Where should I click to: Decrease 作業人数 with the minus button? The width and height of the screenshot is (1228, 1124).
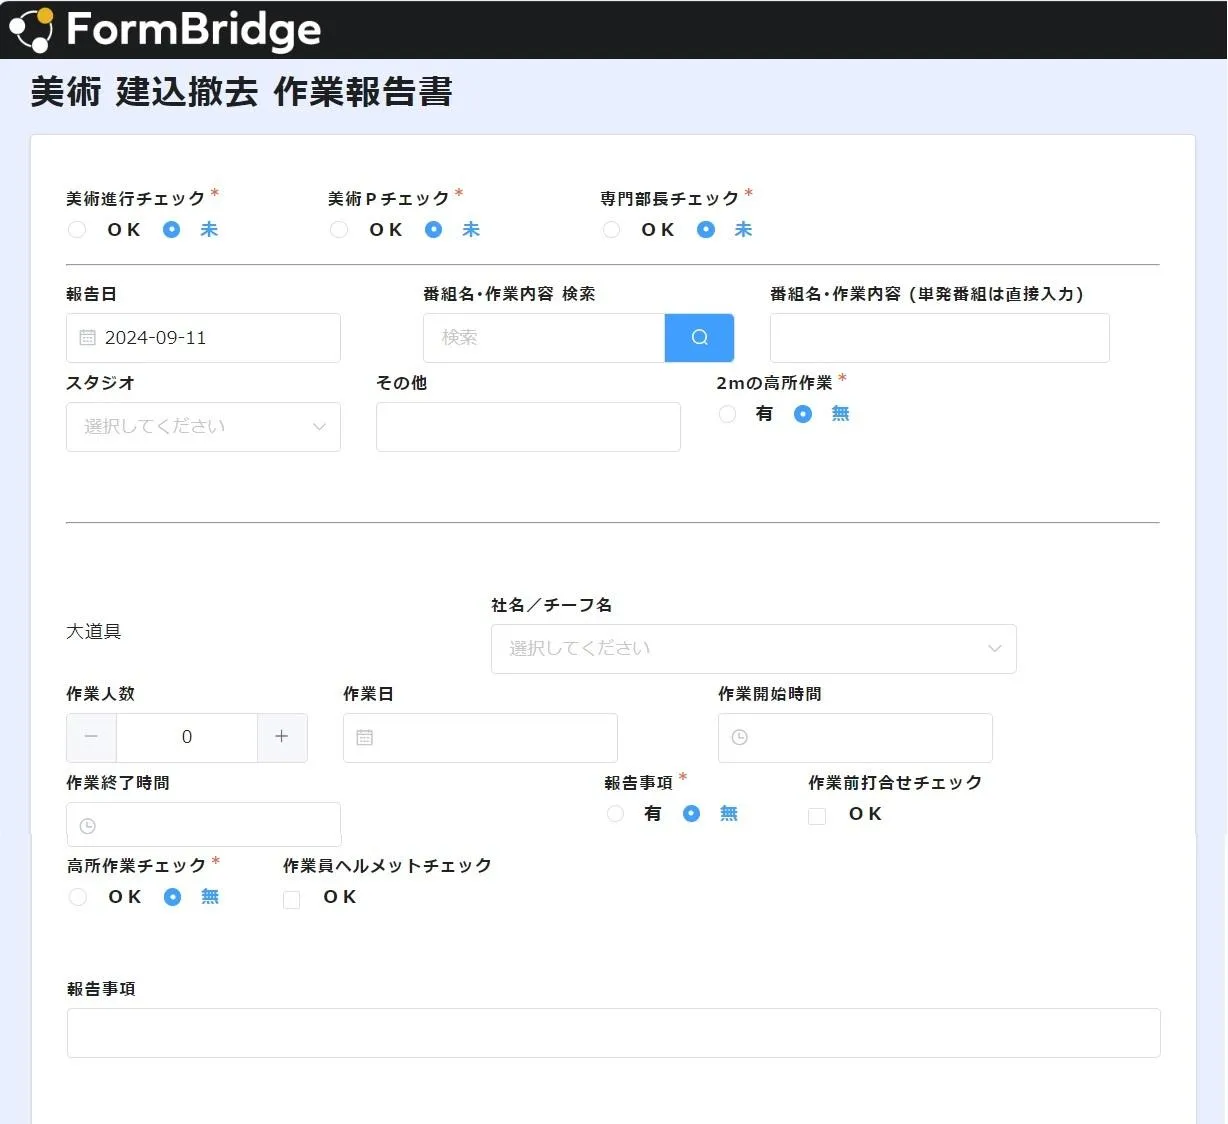pos(92,737)
